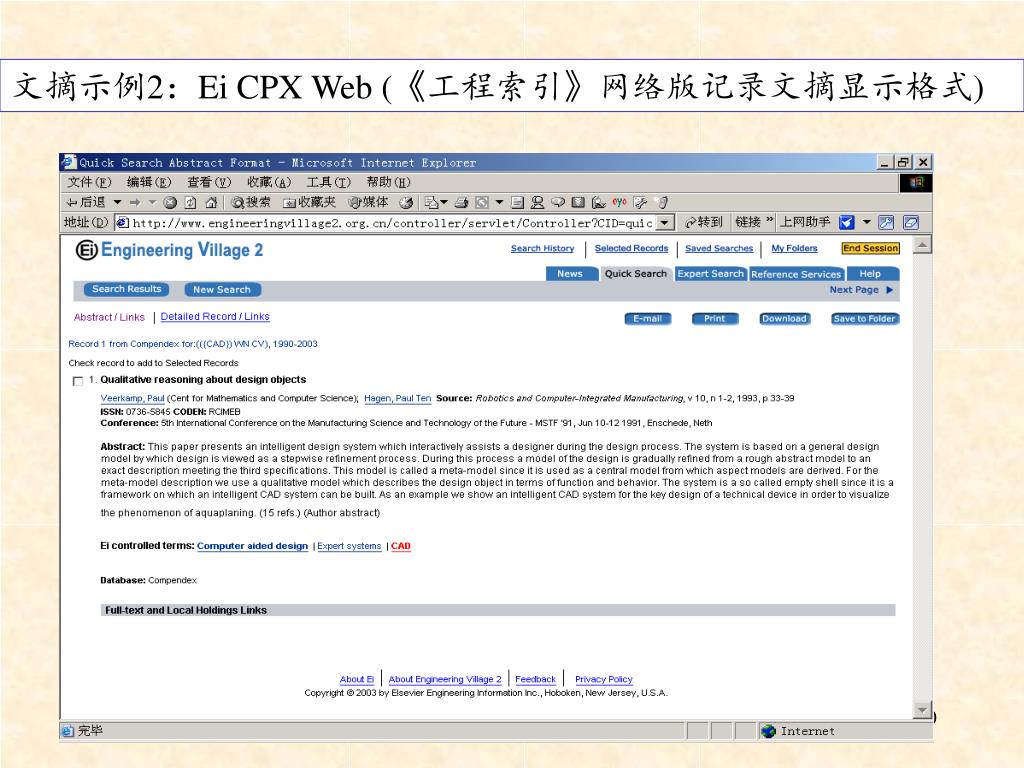Open the Search History link

[543, 248]
